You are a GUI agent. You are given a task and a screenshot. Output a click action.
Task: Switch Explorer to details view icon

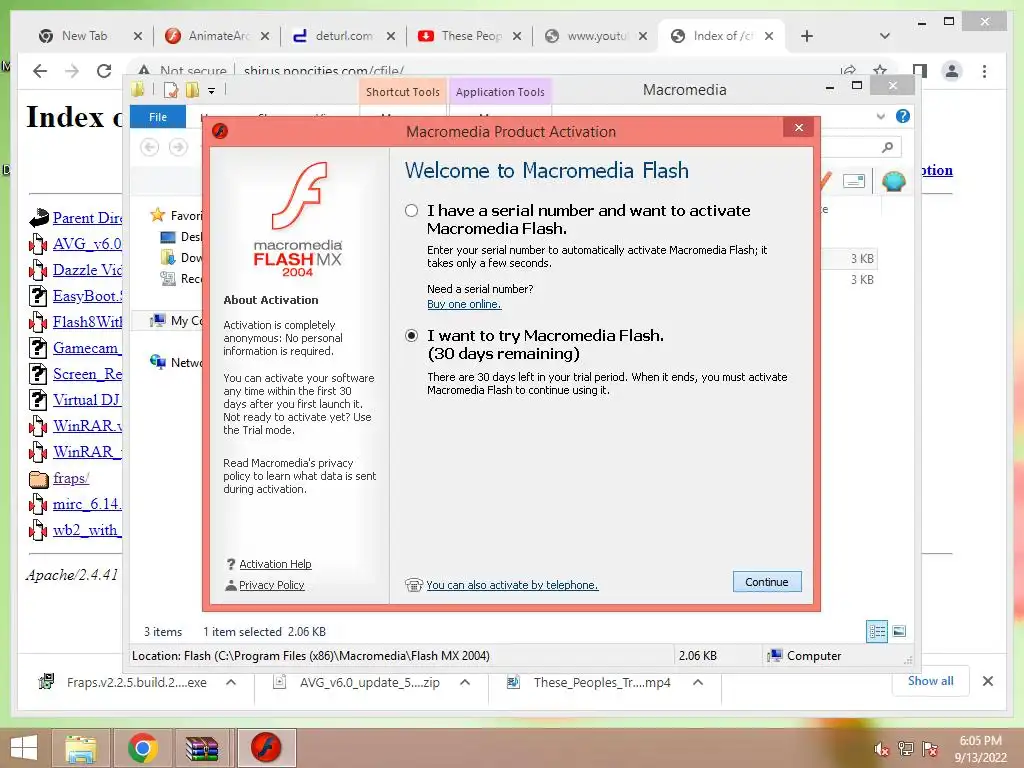click(x=877, y=631)
